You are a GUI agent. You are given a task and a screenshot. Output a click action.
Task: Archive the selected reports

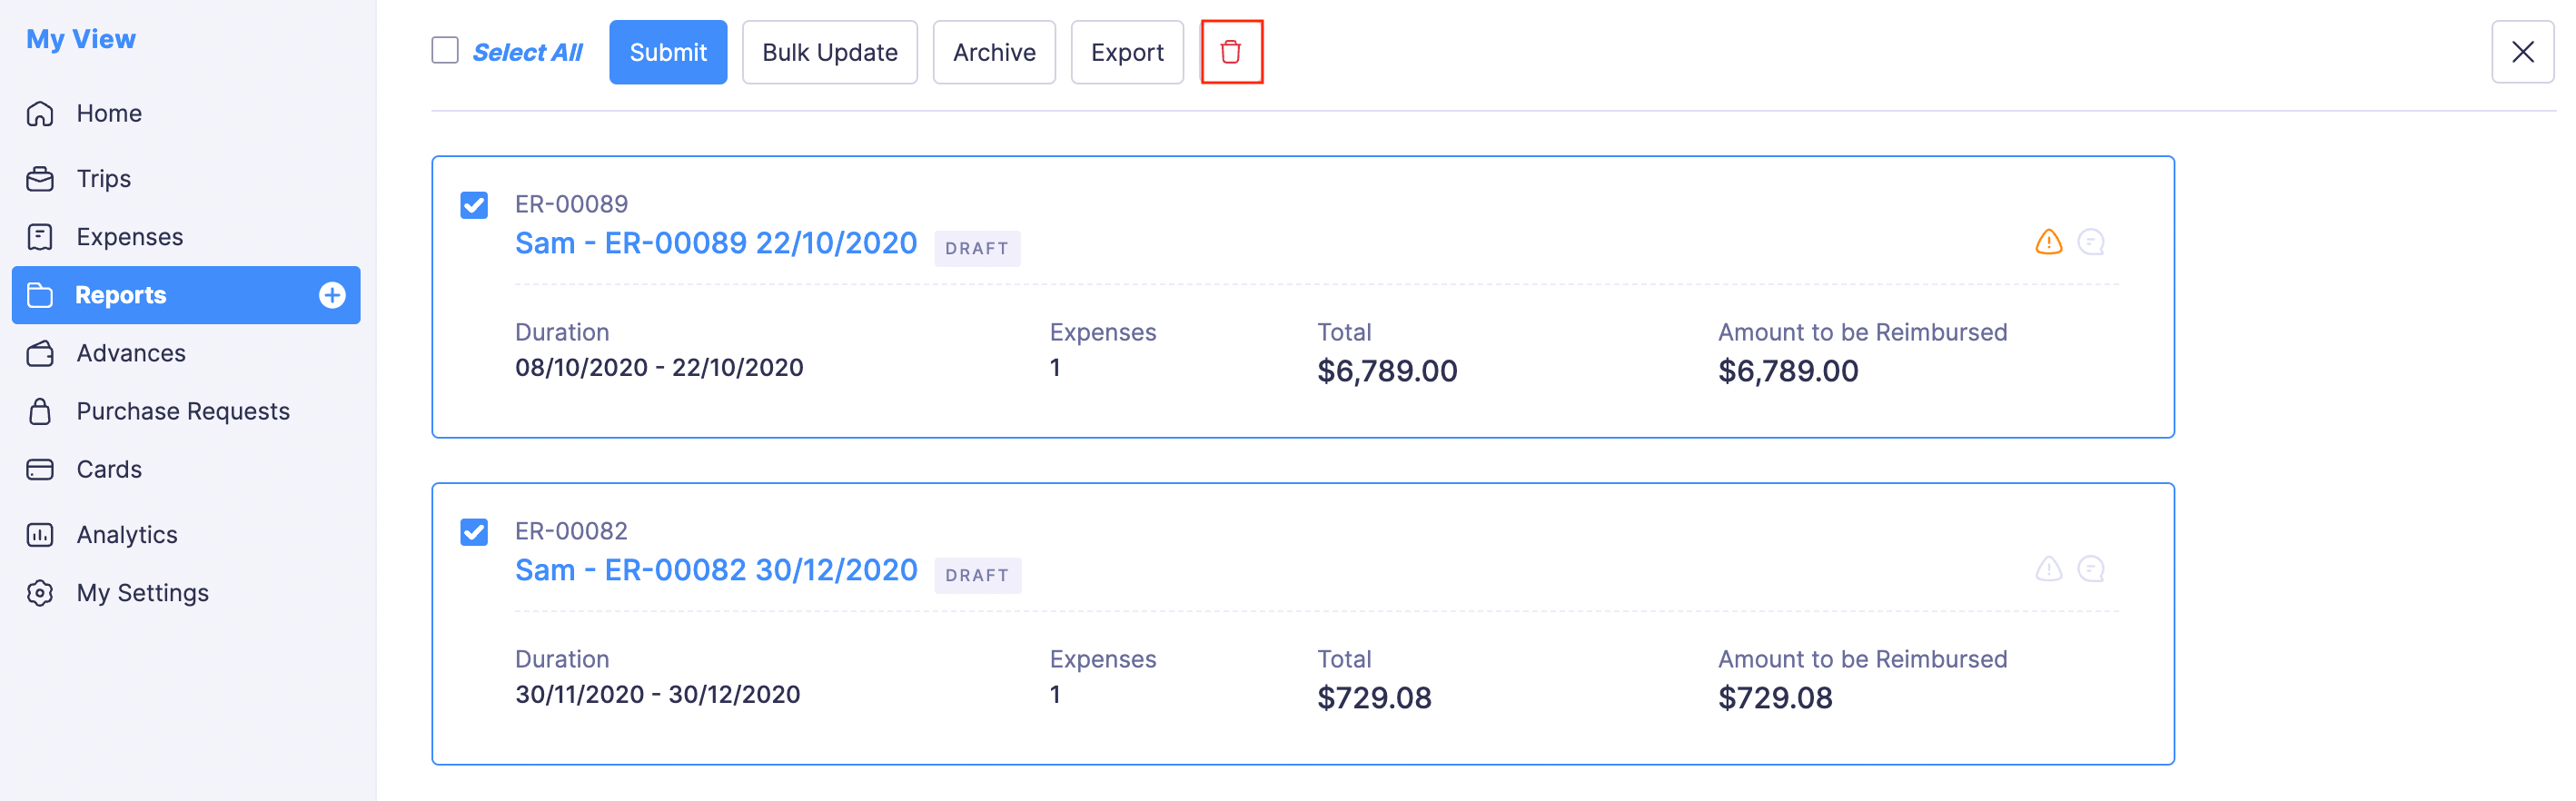(x=993, y=52)
